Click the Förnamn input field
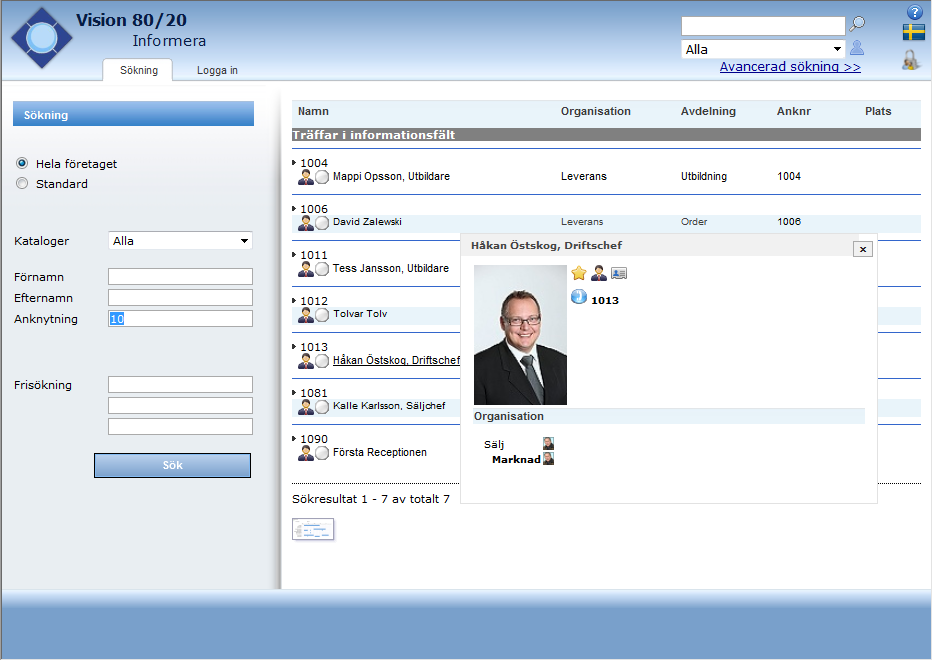 pyautogui.click(x=180, y=276)
